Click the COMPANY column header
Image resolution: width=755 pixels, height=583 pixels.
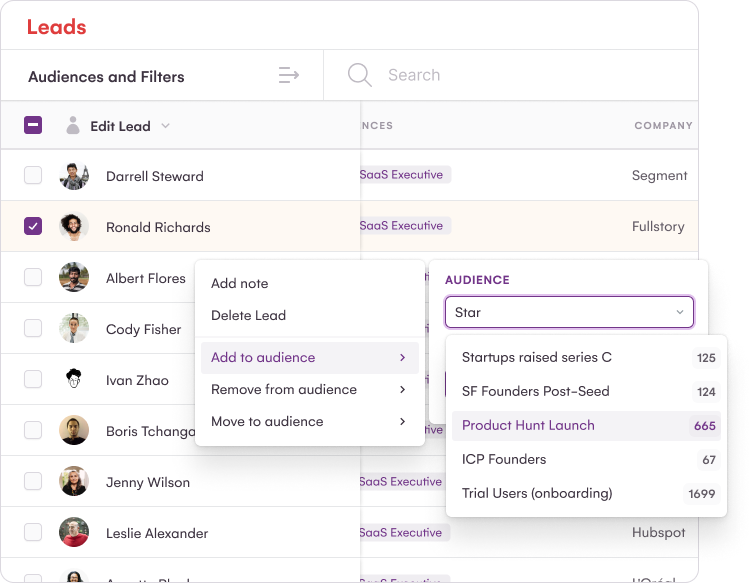663,126
